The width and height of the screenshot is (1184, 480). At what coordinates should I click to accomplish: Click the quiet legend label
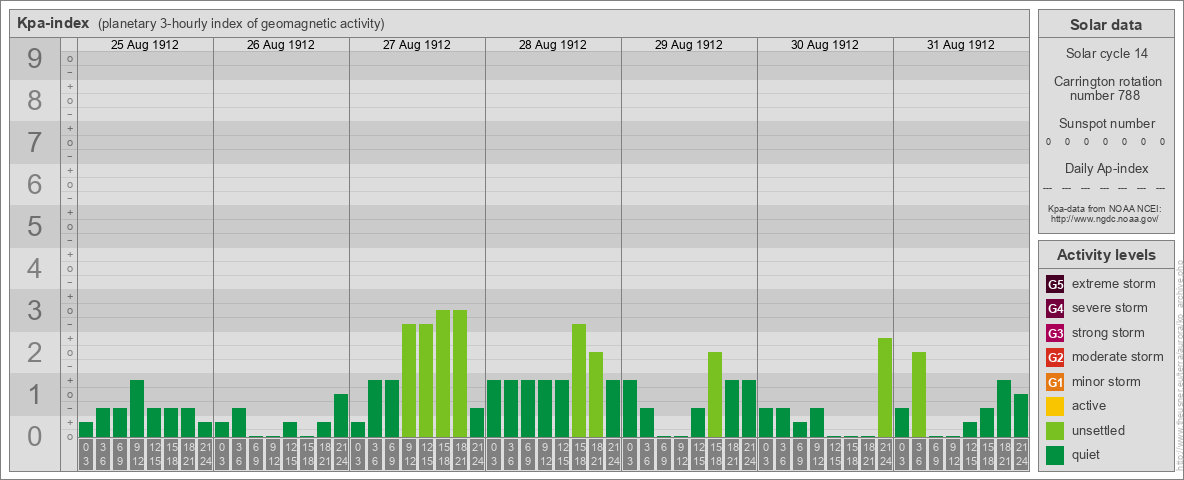pos(1088,454)
